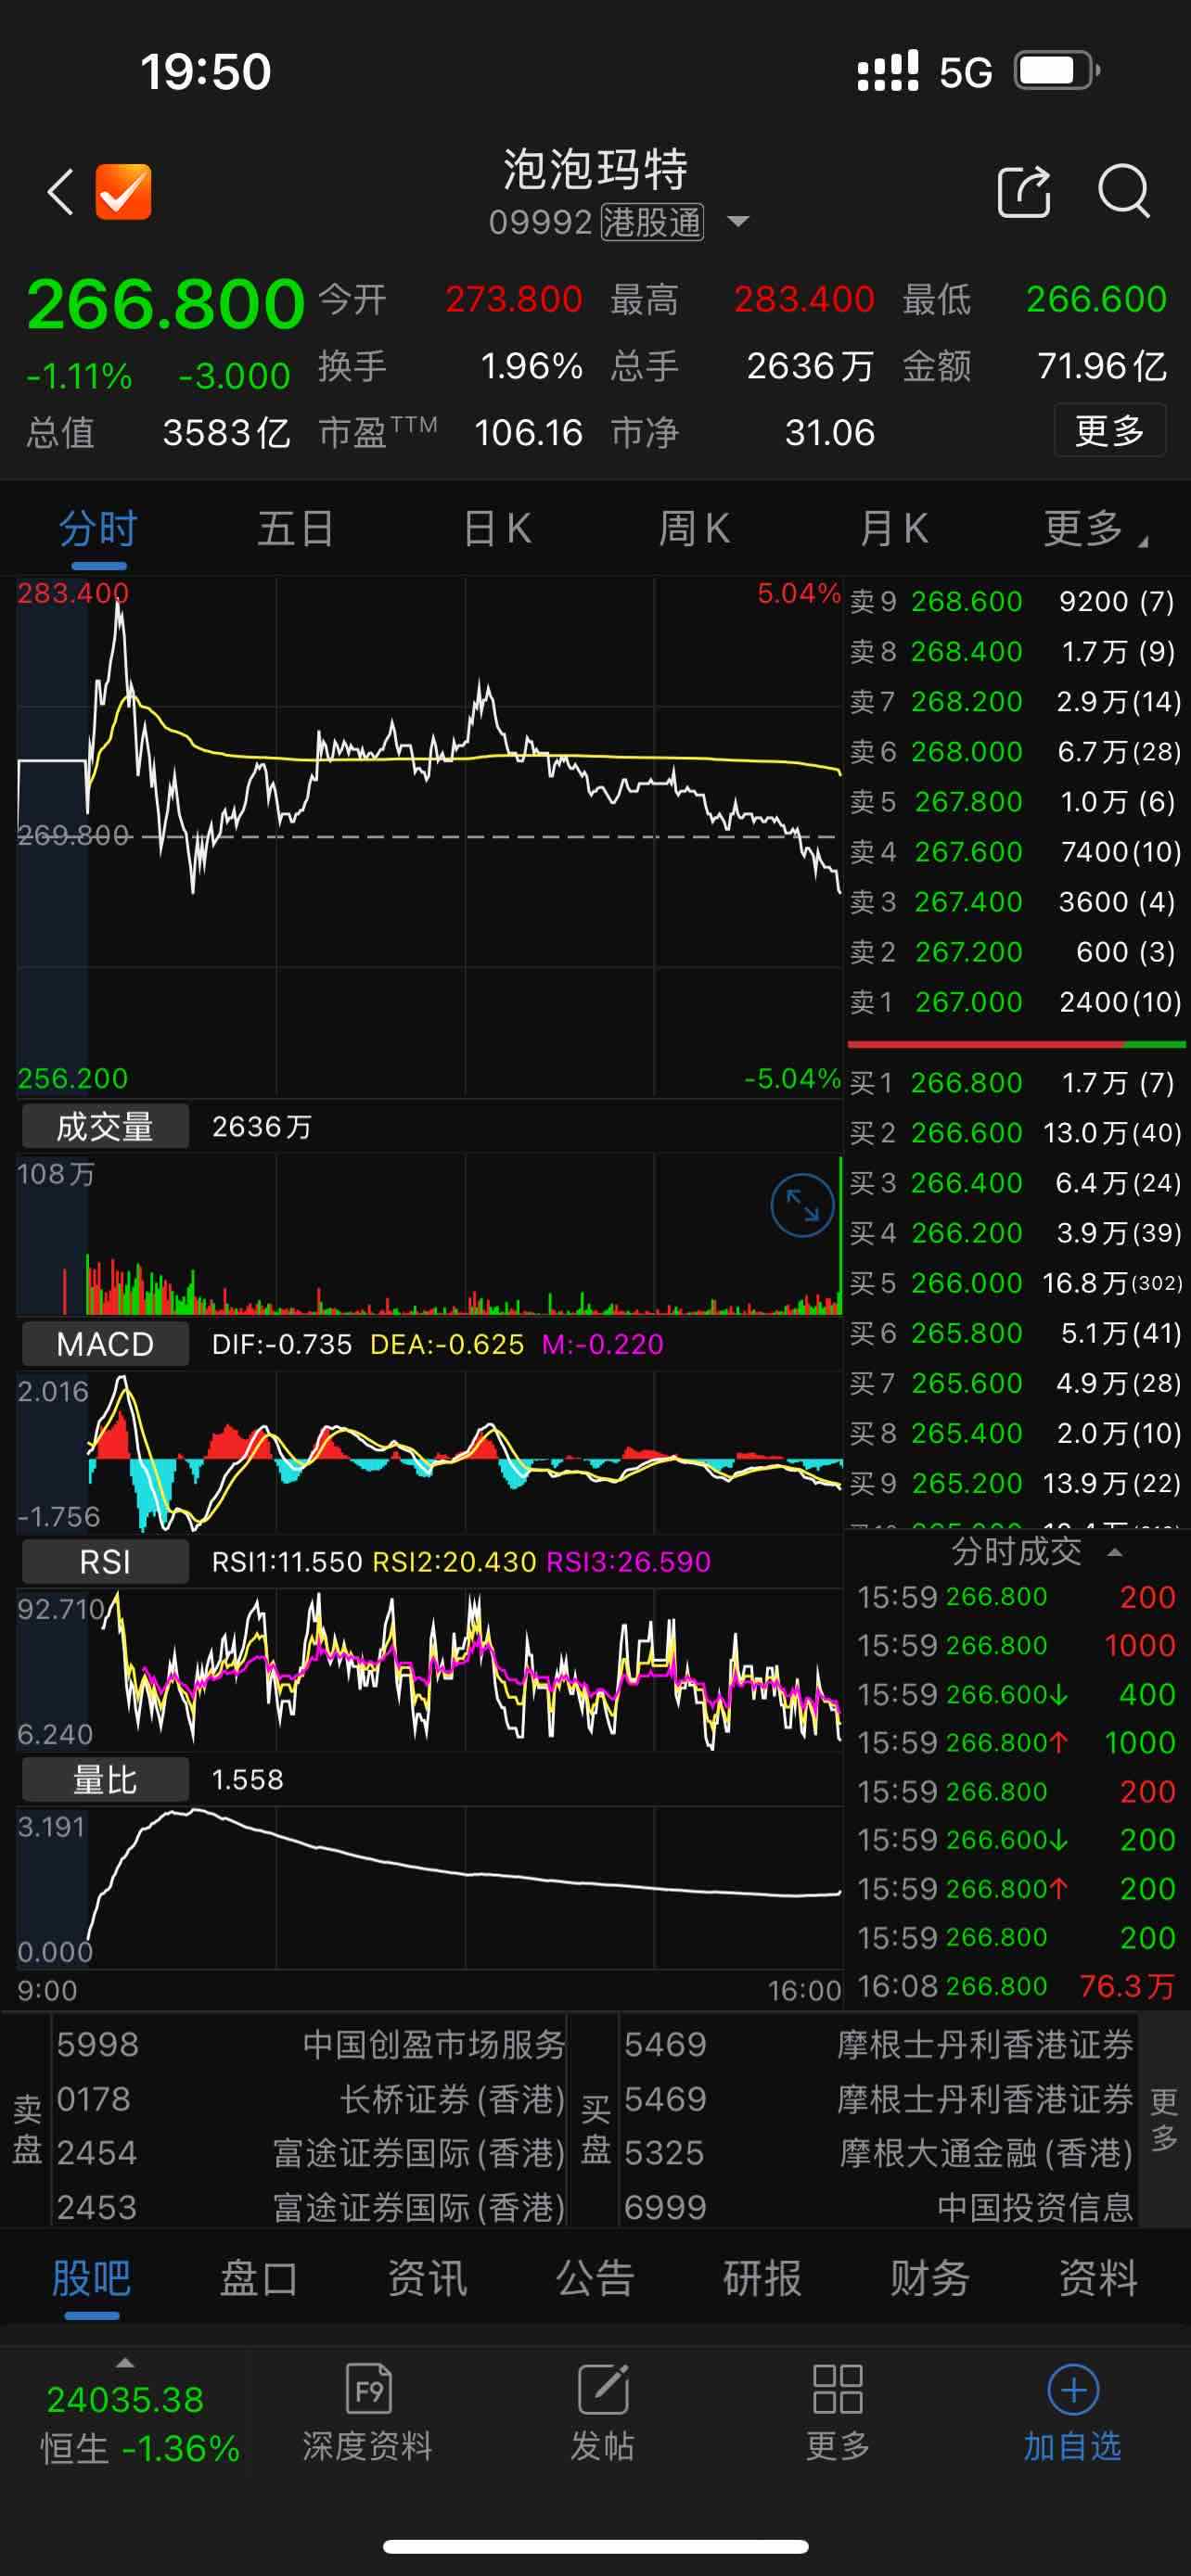Expand chart to fullscreen icon
Image resolution: width=1191 pixels, height=2576 pixels.
[x=802, y=1205]
